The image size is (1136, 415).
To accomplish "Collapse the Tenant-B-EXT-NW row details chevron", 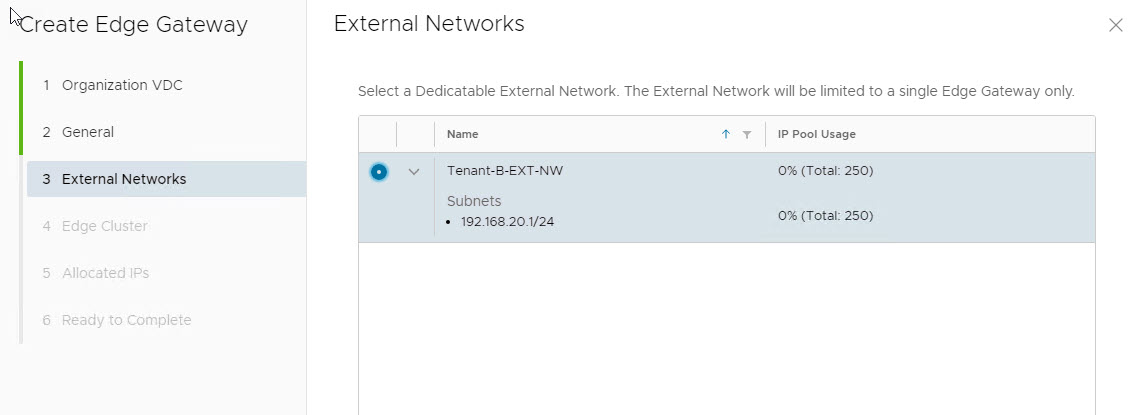I will pyautogui.click(x=415, y=171).
